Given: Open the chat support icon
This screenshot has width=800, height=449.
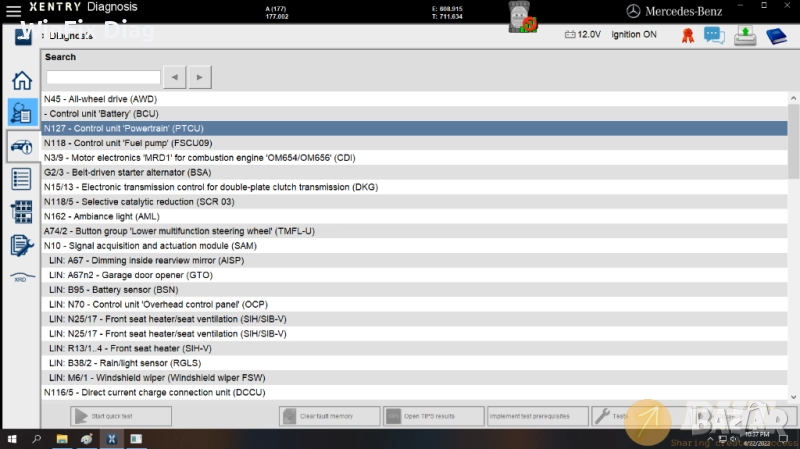Looking at the screenshot, I should (714, 35).
